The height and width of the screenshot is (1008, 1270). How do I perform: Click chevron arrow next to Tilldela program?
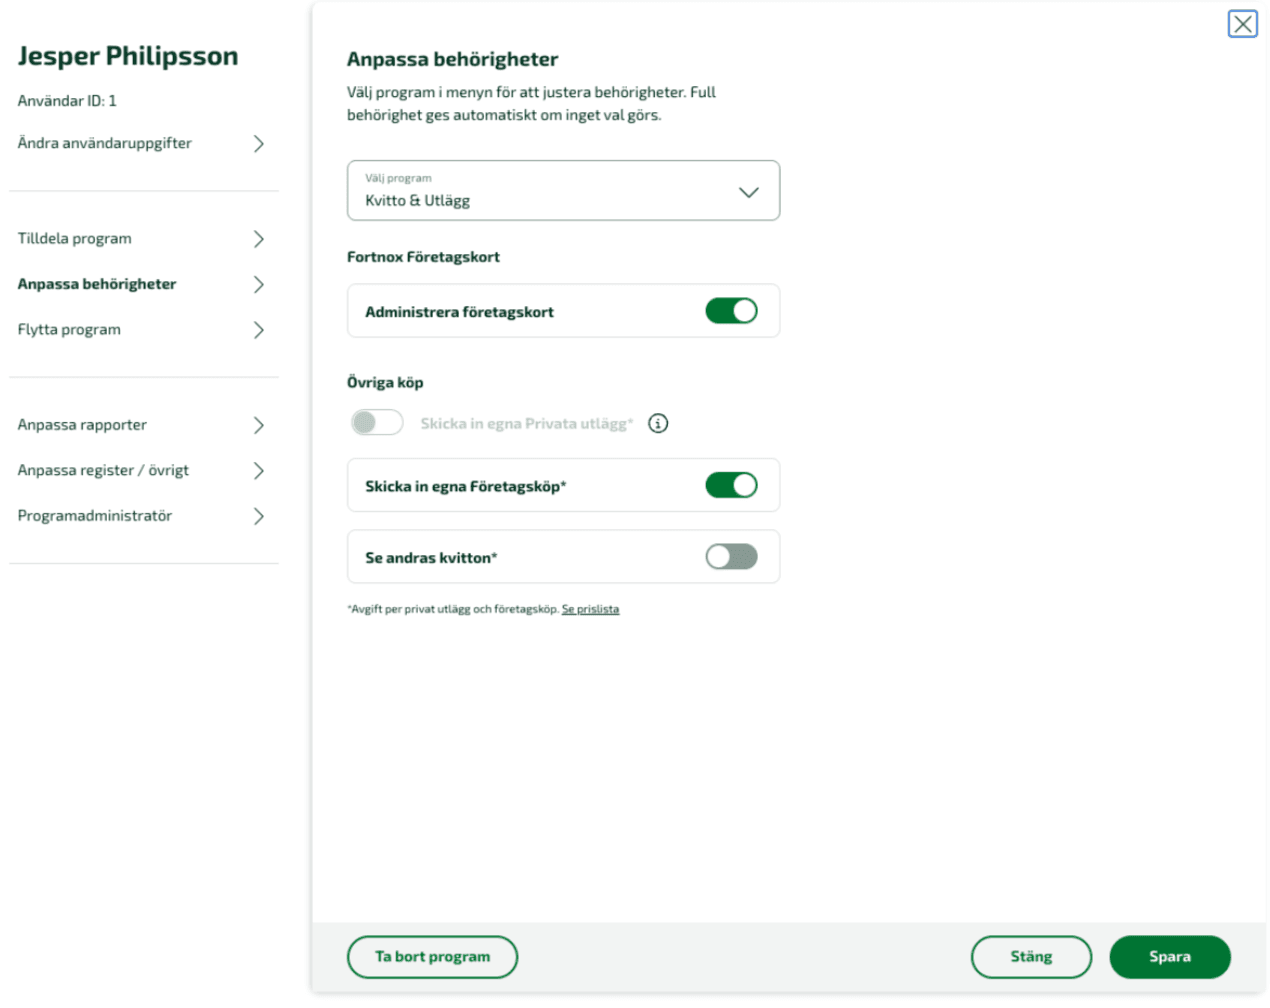click(x=259, y=239)
